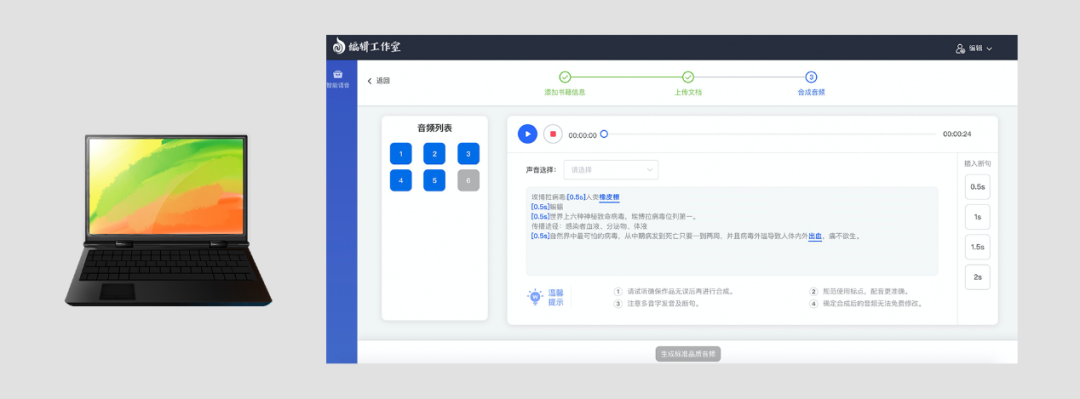Click the blue play audio button
The width and height of the screenshot is (1080, 399).
pos(528,134)
